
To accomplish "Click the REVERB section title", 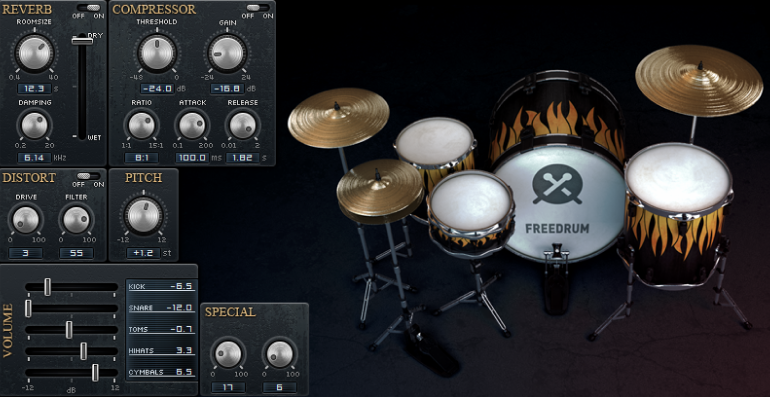I will pos(27,9).
